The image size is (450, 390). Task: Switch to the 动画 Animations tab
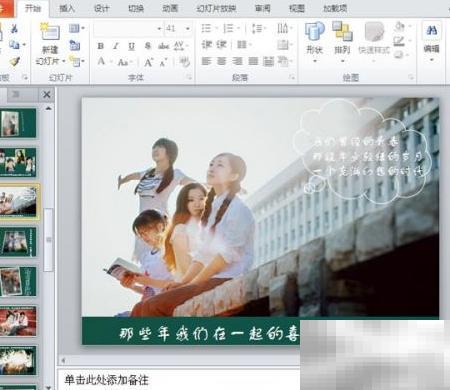click(x=170, y=9)
